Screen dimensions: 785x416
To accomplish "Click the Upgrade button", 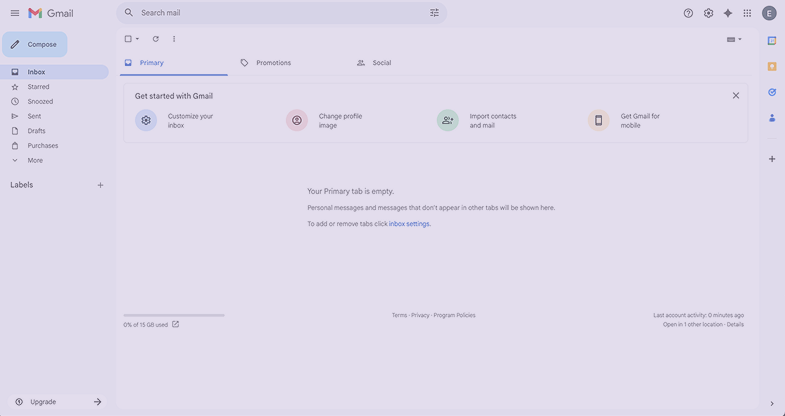I will (58, 401).
